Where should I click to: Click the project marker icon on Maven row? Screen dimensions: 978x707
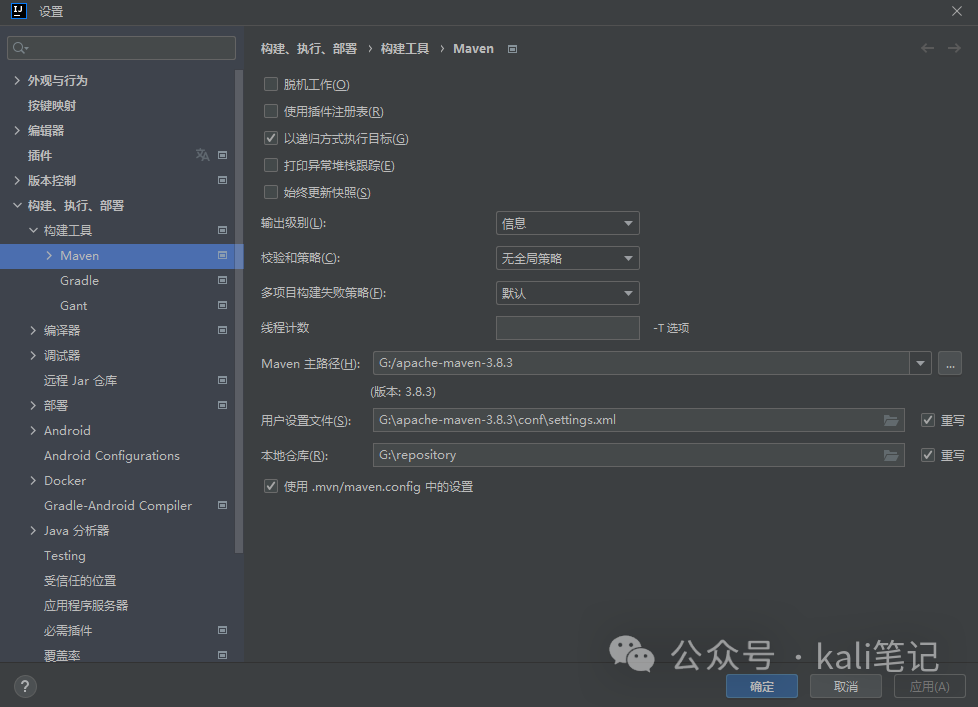[x=222, y=255]
